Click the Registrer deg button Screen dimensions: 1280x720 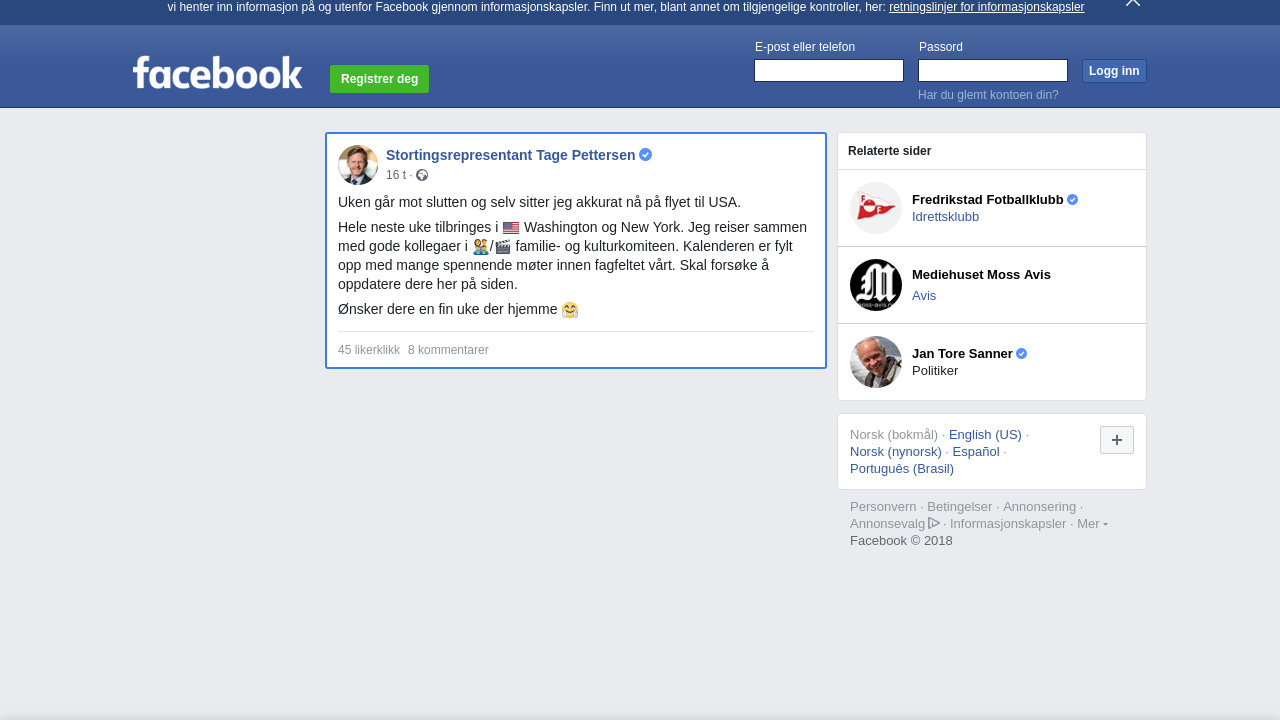[379, 79]
